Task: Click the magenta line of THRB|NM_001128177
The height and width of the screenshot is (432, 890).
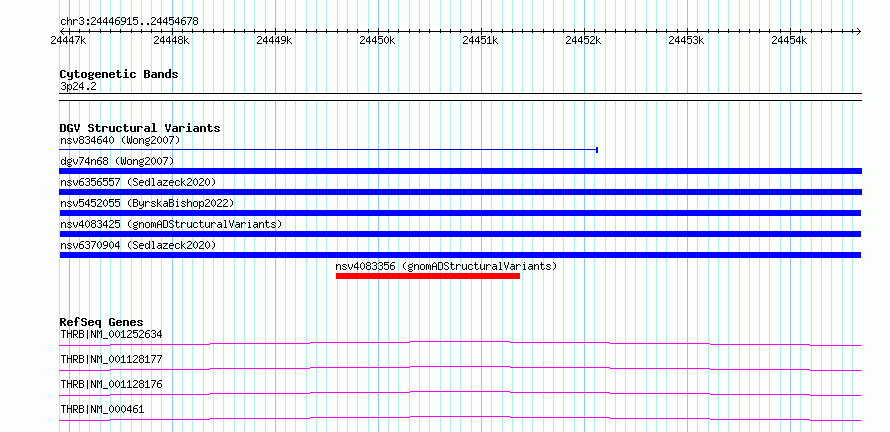Action: (x=460, y=368)
